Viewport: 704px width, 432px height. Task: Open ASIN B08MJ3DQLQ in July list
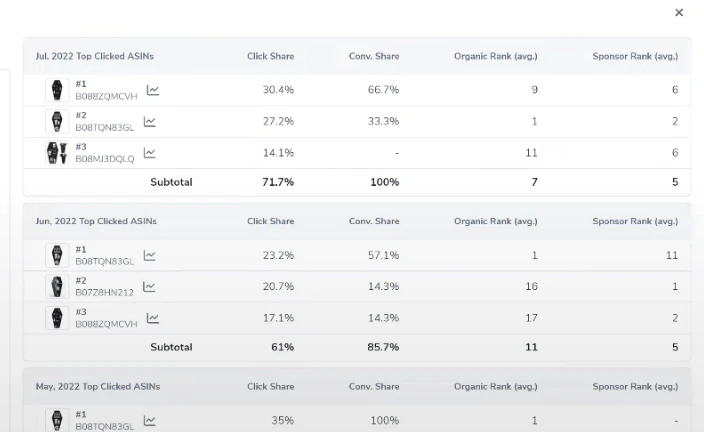click(104, 159)
